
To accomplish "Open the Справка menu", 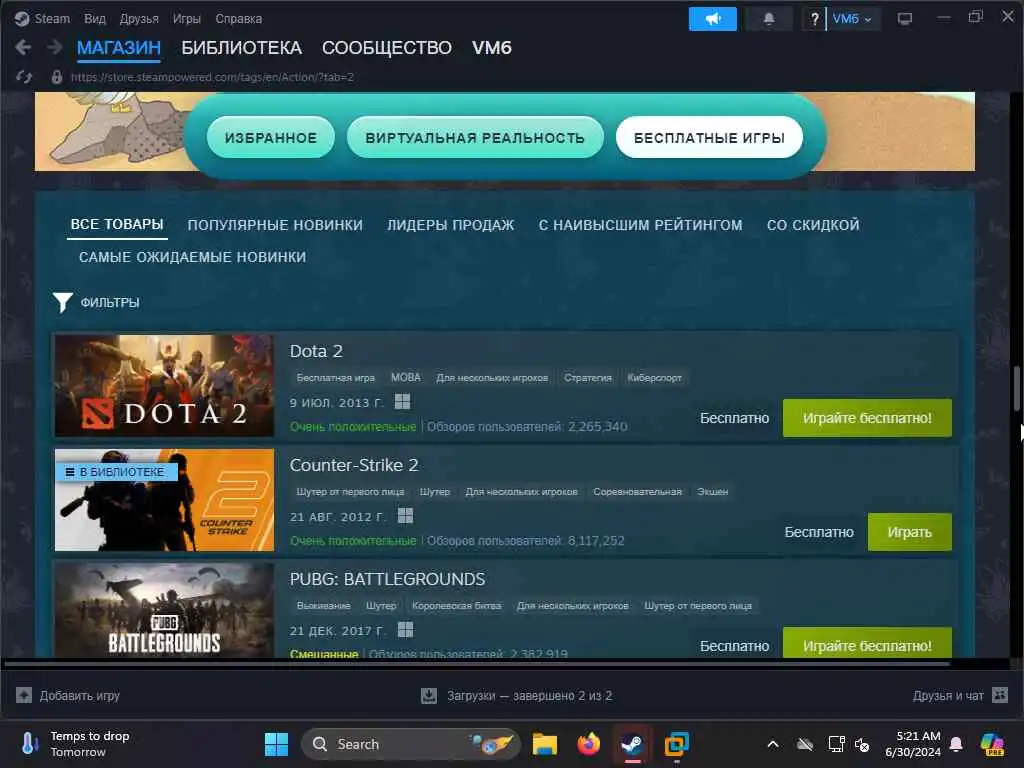I will (238, 18).
